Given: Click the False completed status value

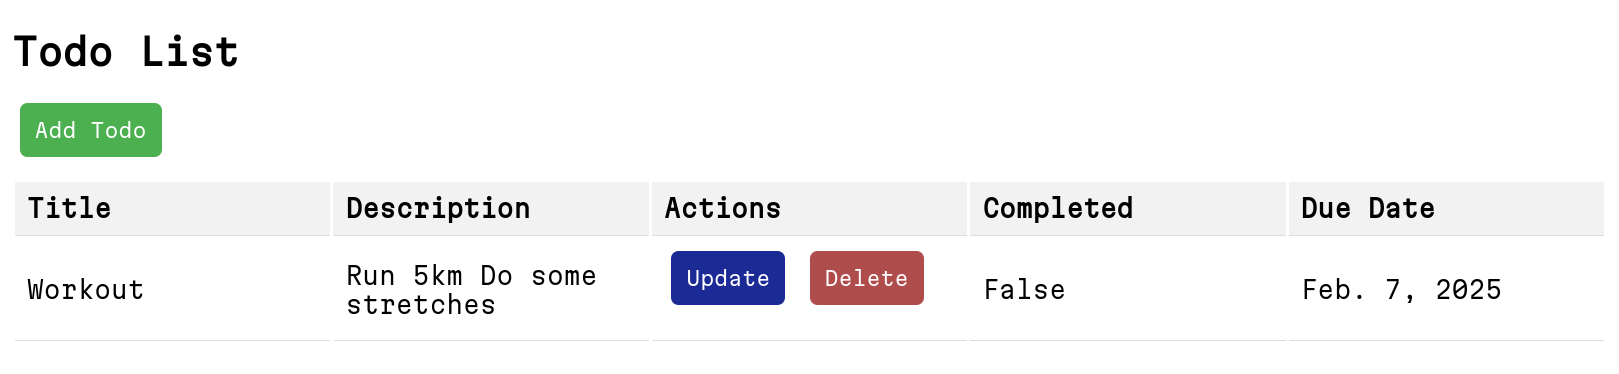Looking at the screenshot, I should [x=1025, y=290].
